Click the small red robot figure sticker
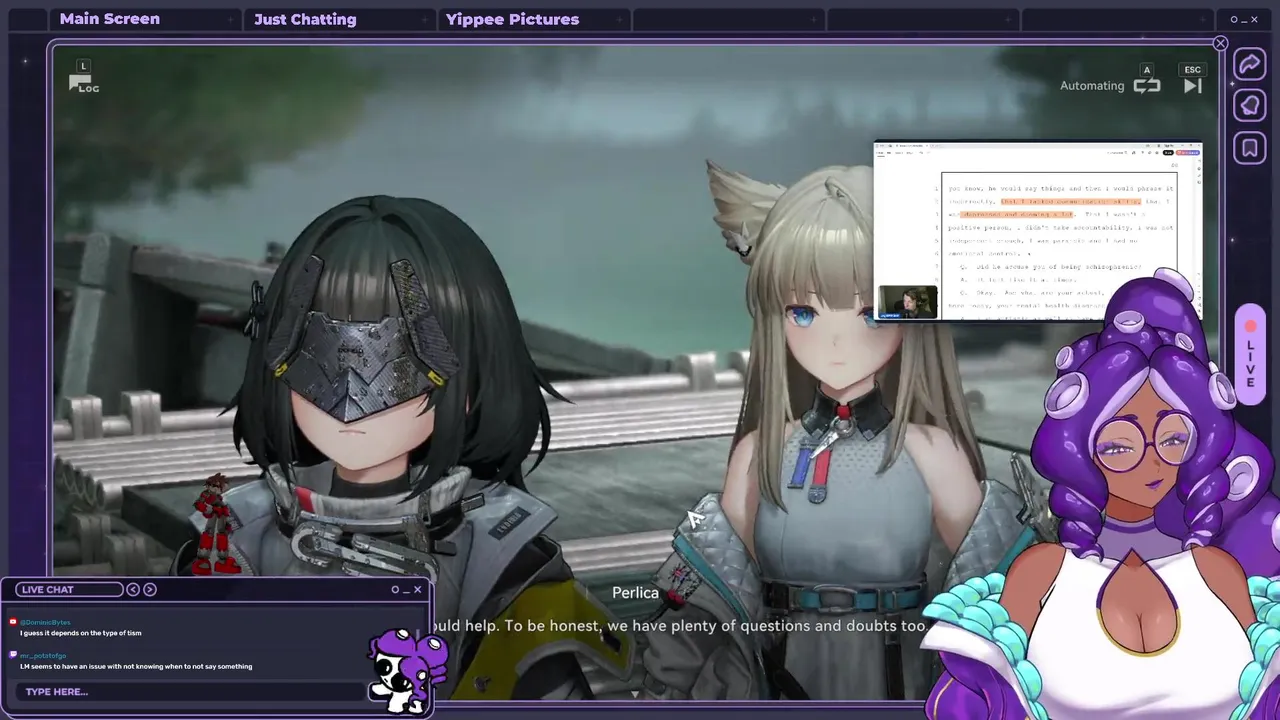This screenshot has width=1280, height=720. (x=216, y=522)
